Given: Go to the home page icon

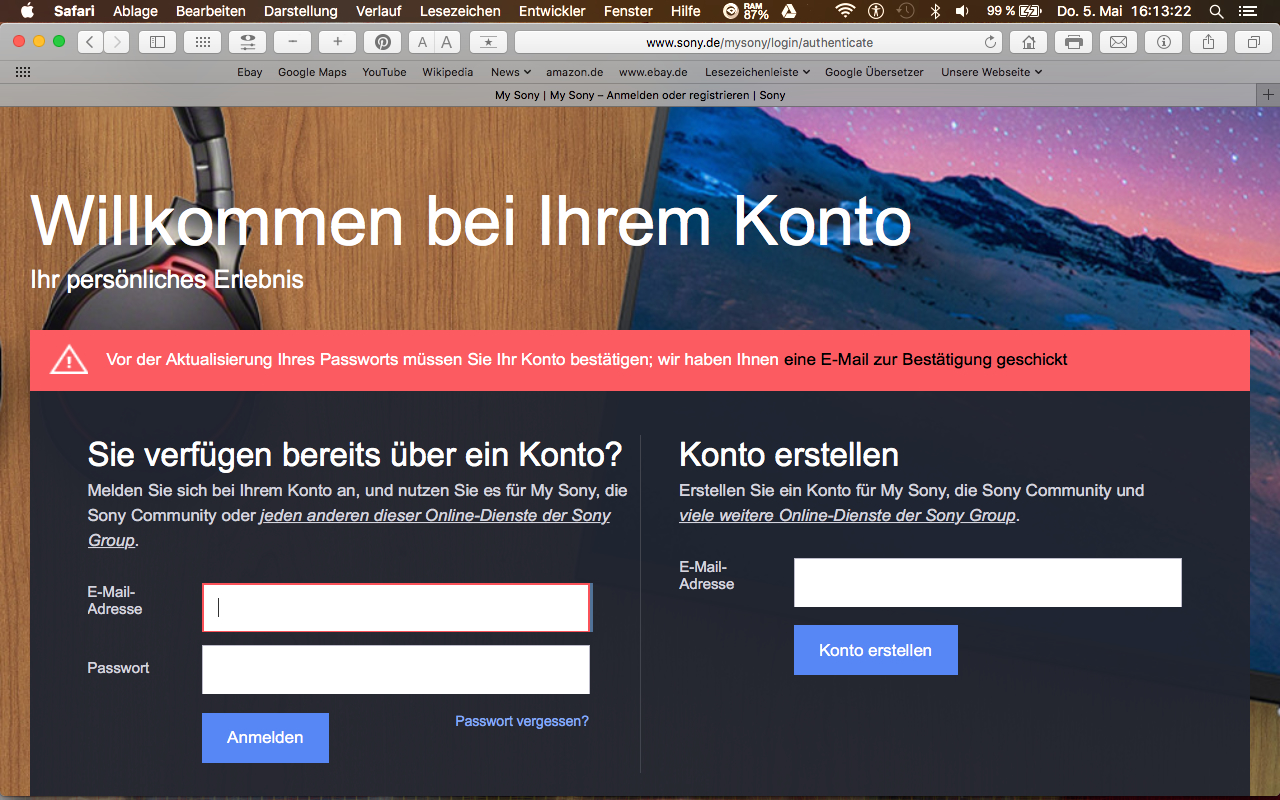Looking at the screenshot, I should (x=1028, y=42).
